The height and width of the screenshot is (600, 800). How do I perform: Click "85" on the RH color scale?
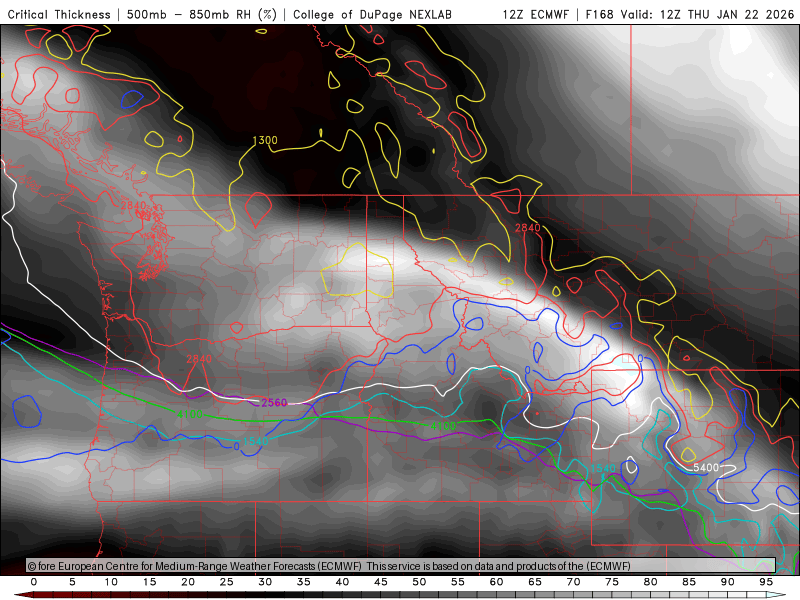(x=689, y=582)
